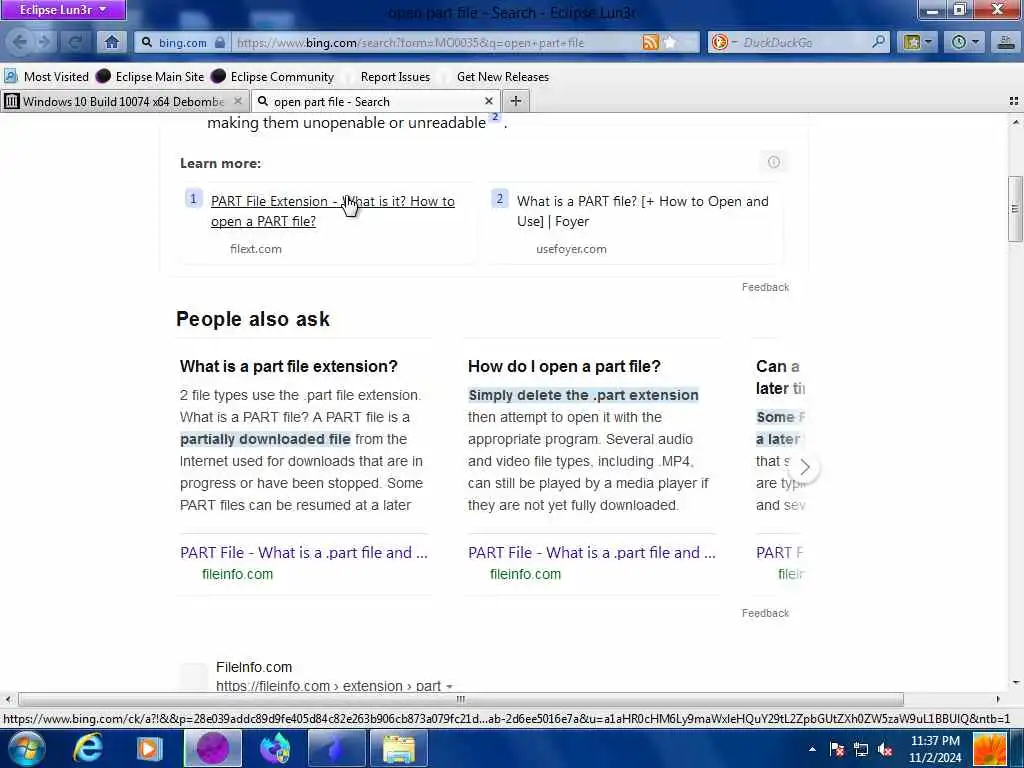The image size is (1024, 768).
Task: Go forward to the next page
Action: point(44,42)
